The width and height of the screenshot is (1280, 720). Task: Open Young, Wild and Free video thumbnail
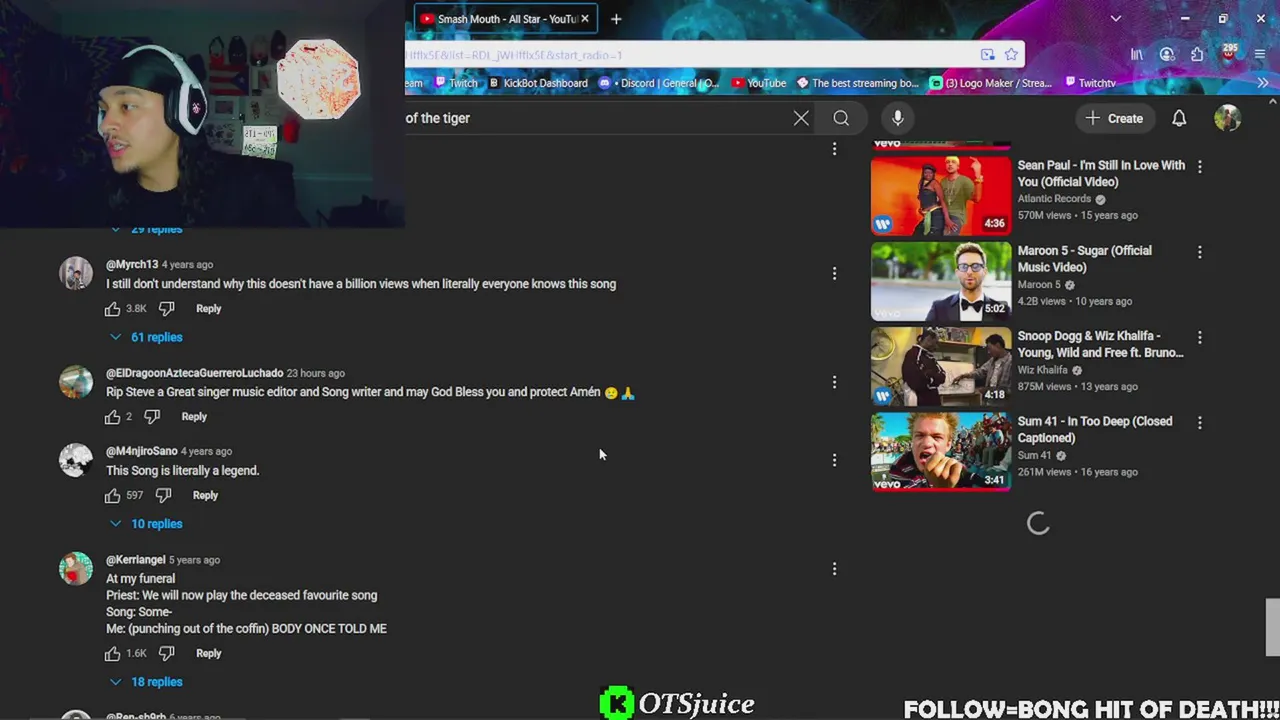point(941,366)
